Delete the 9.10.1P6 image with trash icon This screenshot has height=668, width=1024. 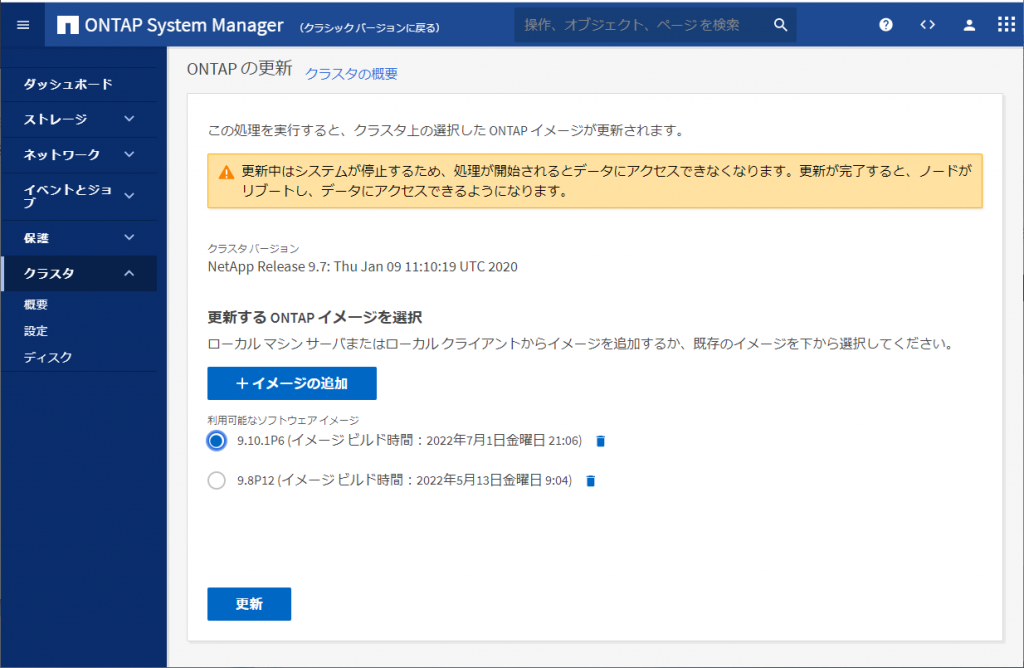601,441
